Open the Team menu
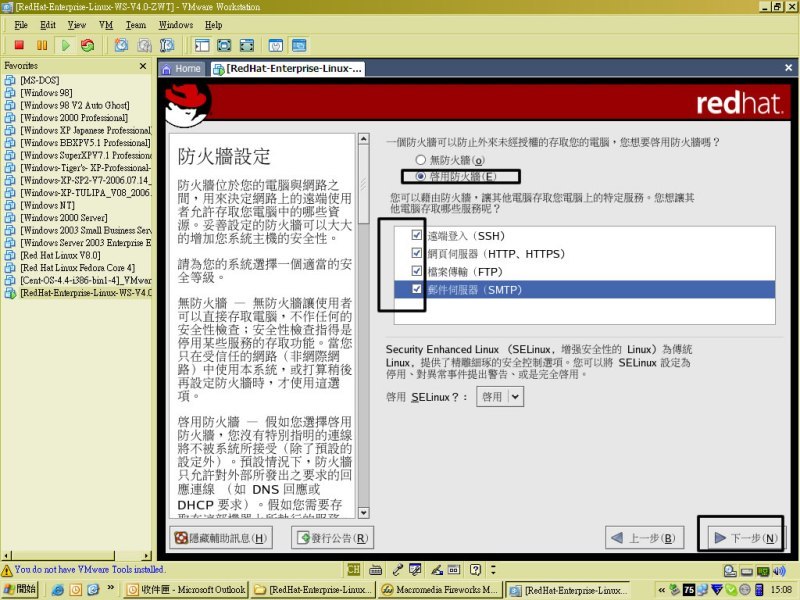Screen dimensions: 800x600 click(x=136, y=25)
